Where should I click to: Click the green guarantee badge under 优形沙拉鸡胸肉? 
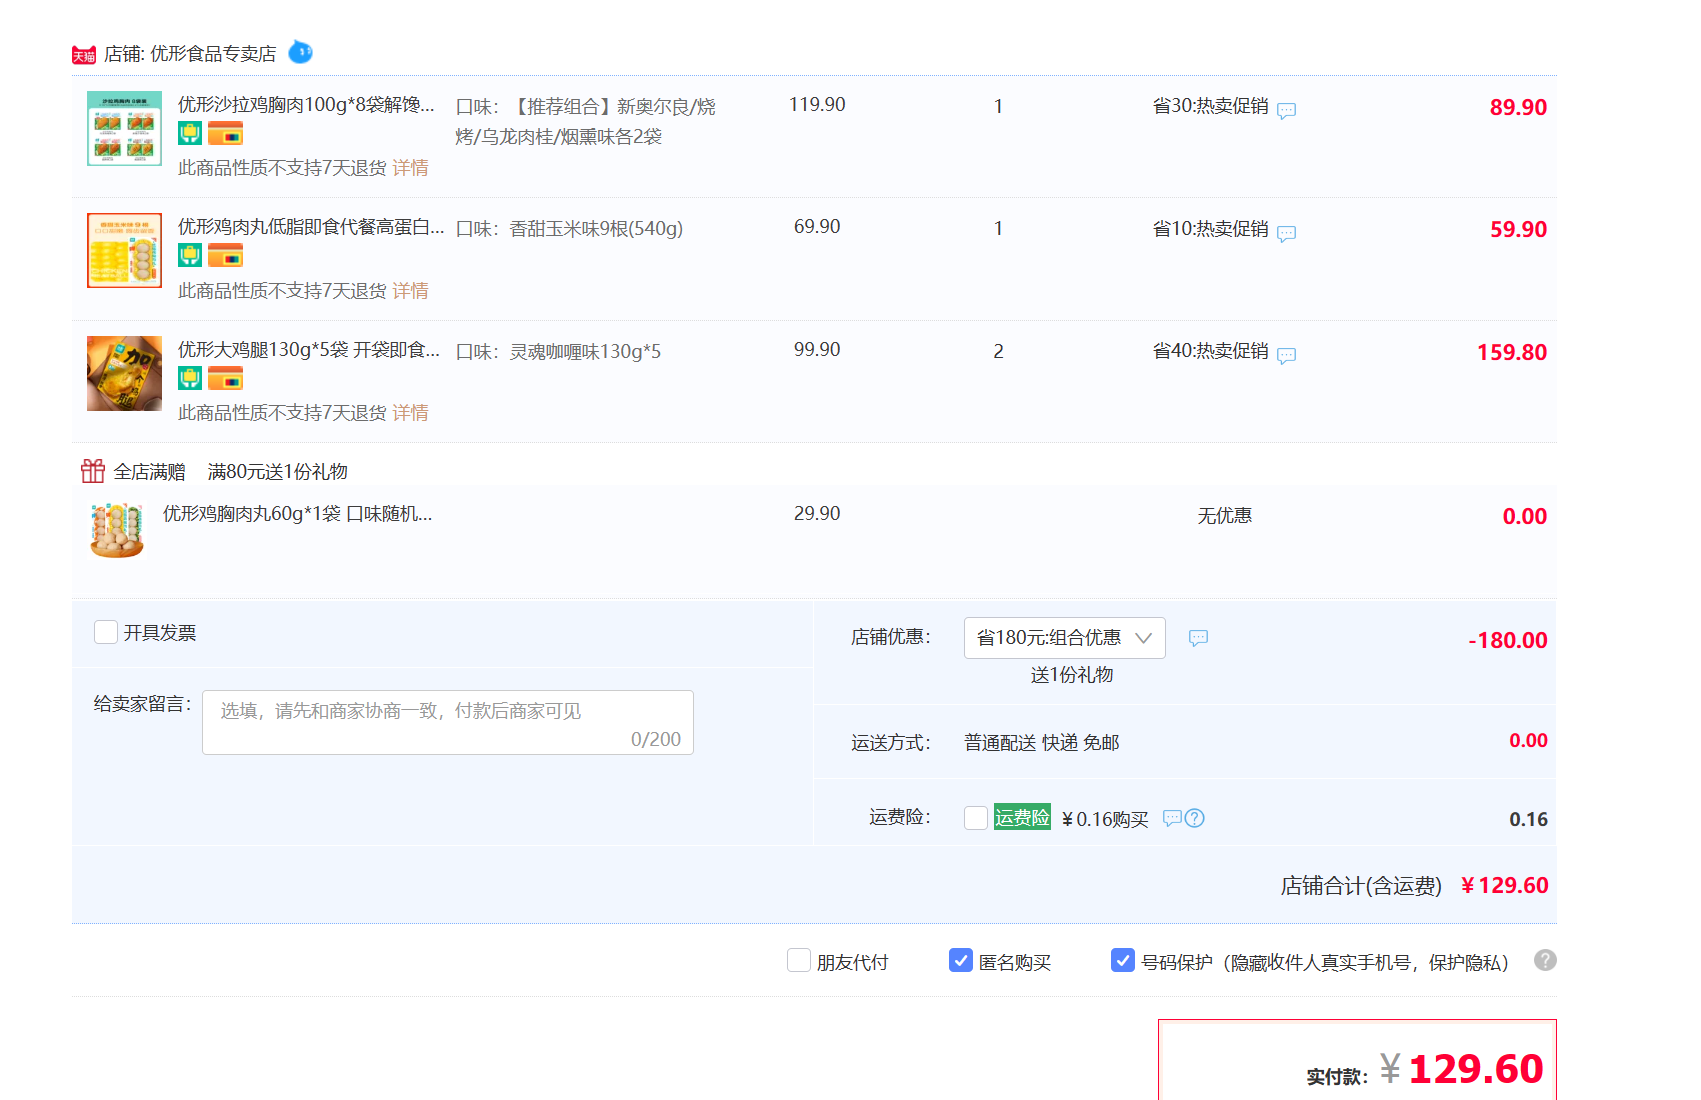point(190,133)
